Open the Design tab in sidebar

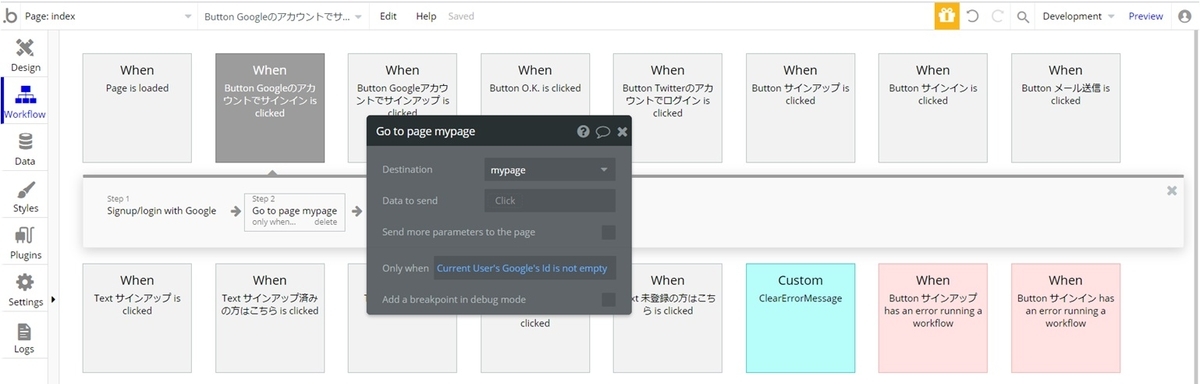(x=25, y=55)
